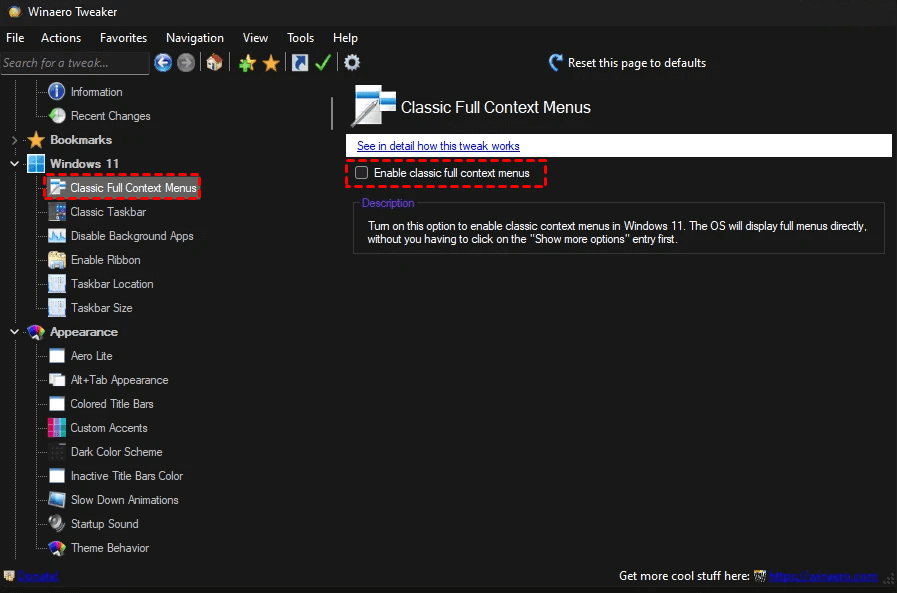
Task: Select Classic Full Context Menus tree item
Action: coord(122,188)
